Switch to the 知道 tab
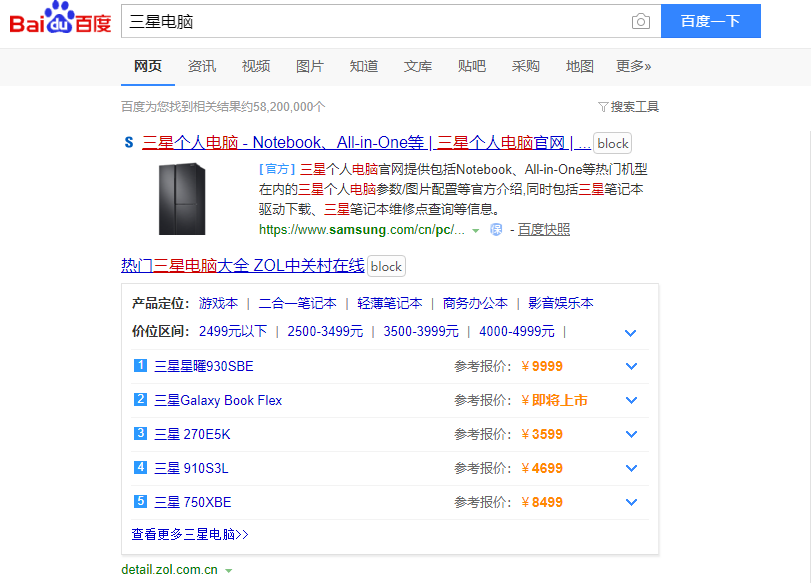The width and height of the screenshot is (811, 583). click(364, 66)
